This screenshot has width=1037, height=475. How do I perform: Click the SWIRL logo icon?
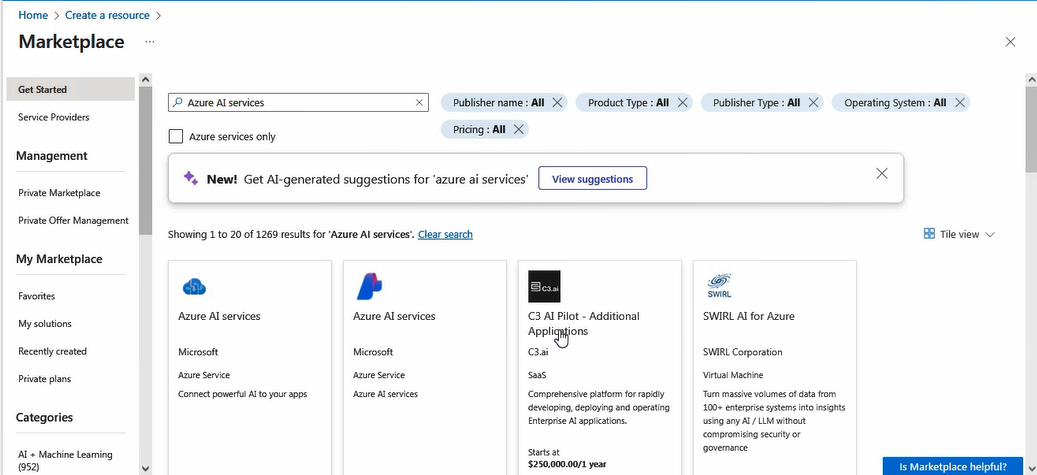tap(719, 286)
